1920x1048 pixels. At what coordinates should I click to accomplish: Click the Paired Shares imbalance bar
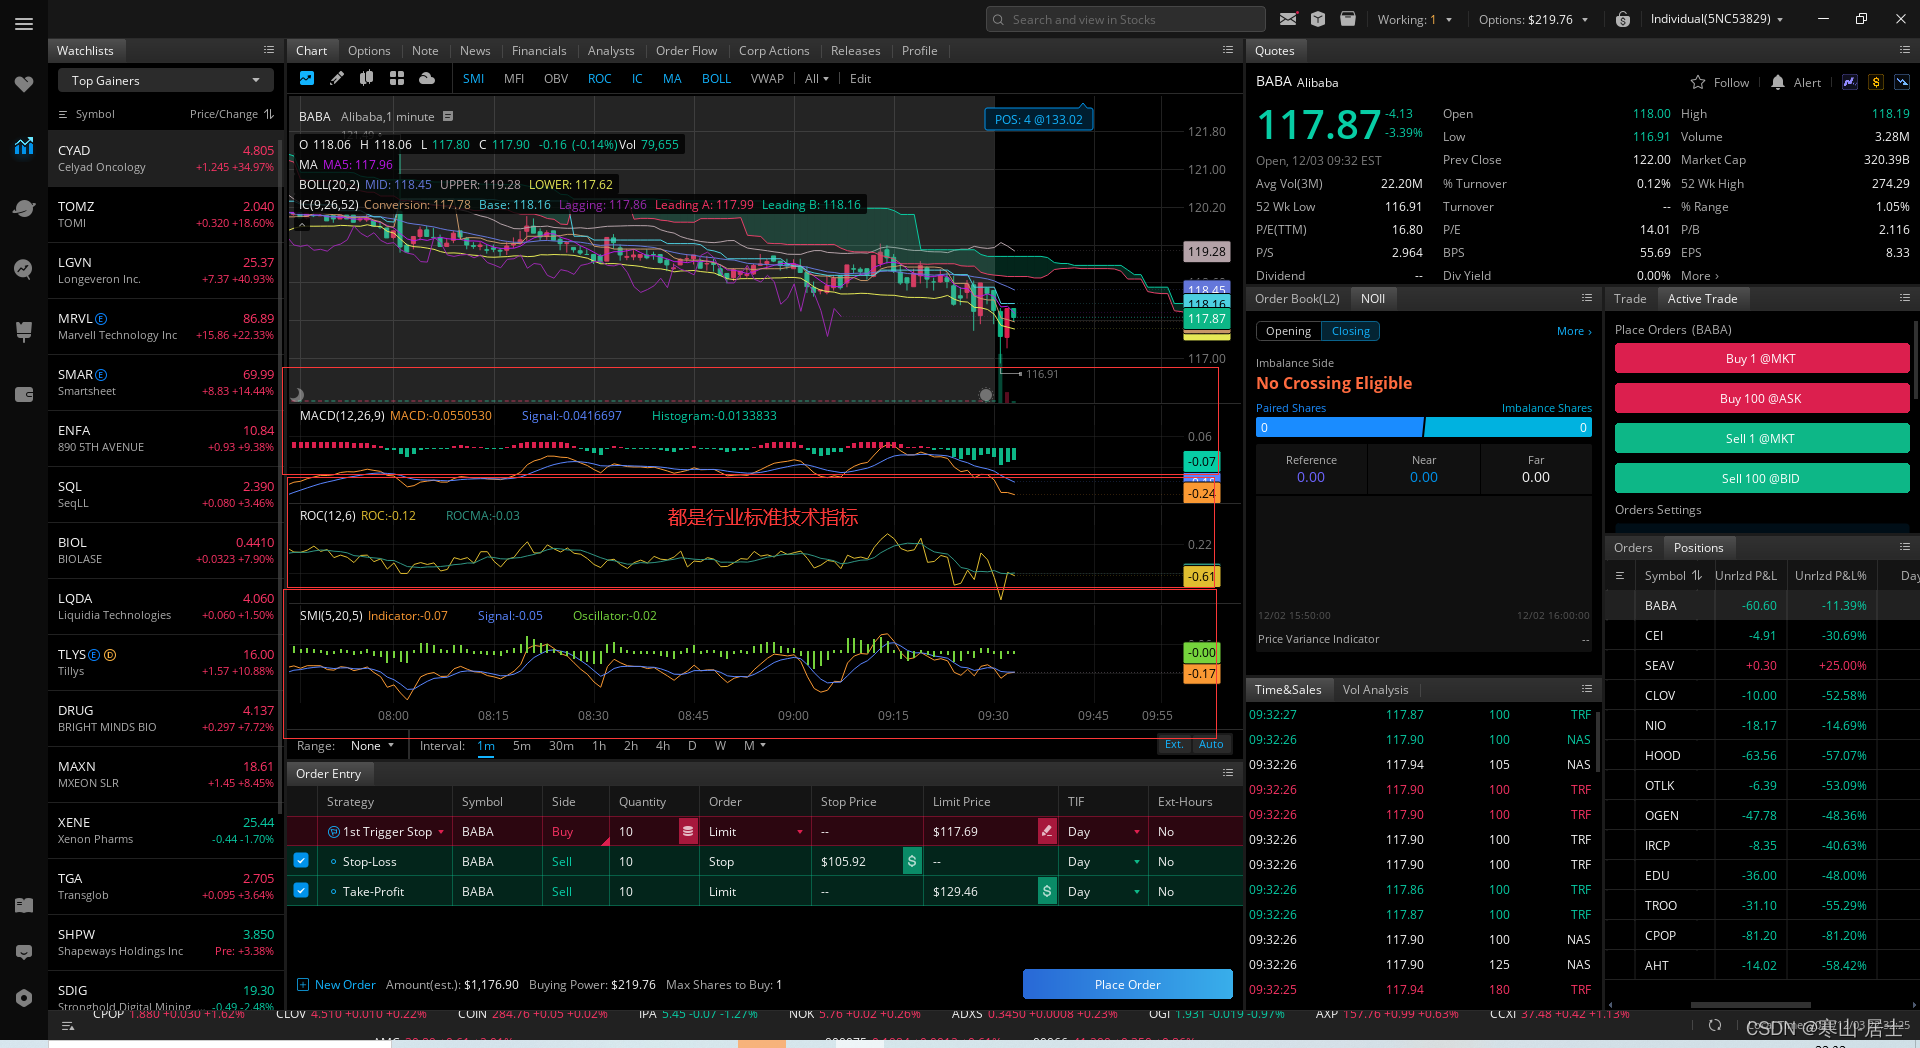1339,428
